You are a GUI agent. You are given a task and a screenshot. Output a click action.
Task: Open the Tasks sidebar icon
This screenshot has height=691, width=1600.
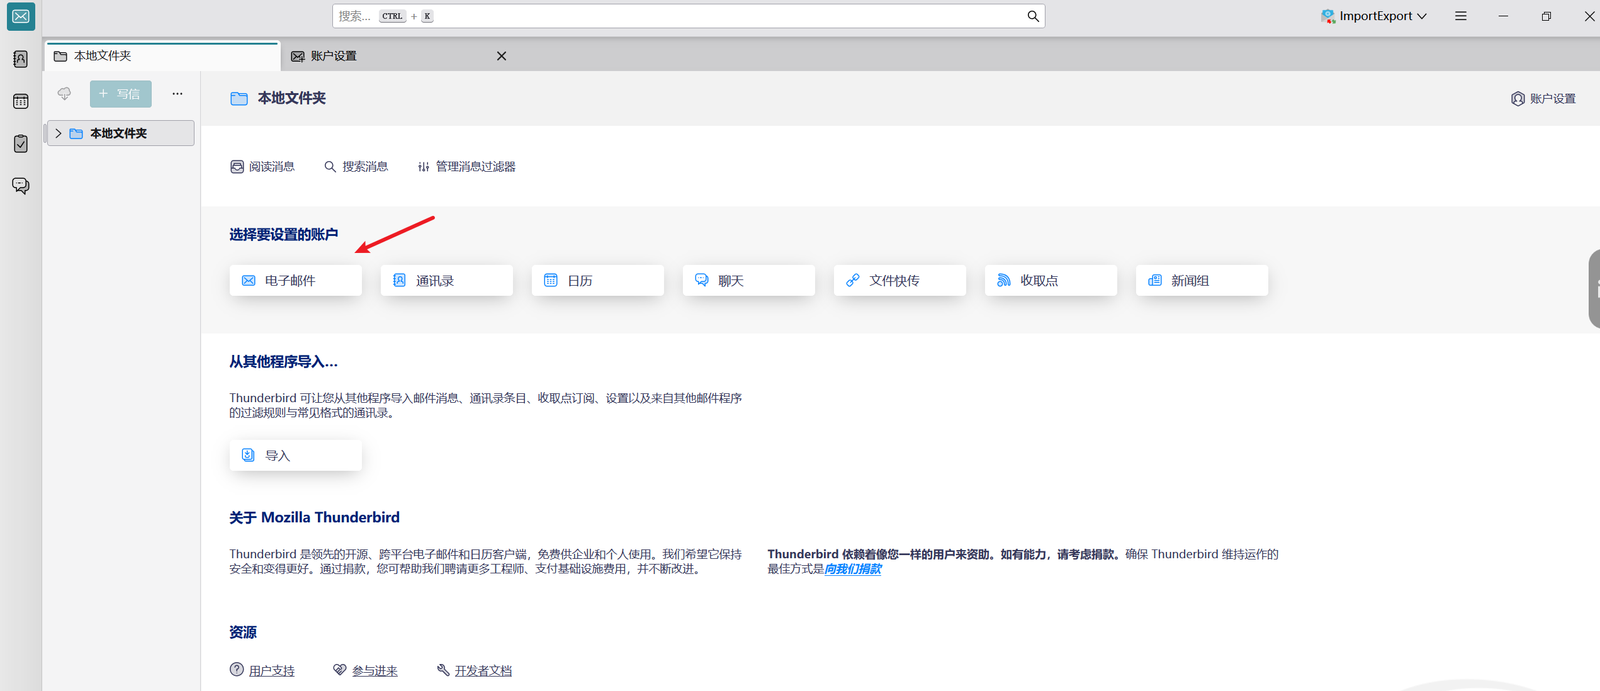click(20, 143)
